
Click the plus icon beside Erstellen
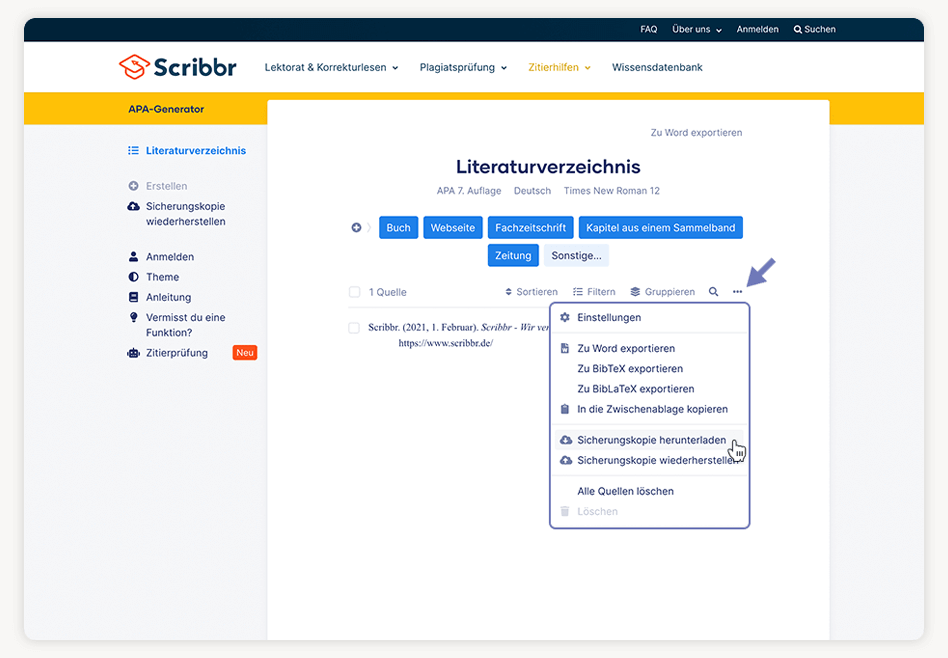133,186
